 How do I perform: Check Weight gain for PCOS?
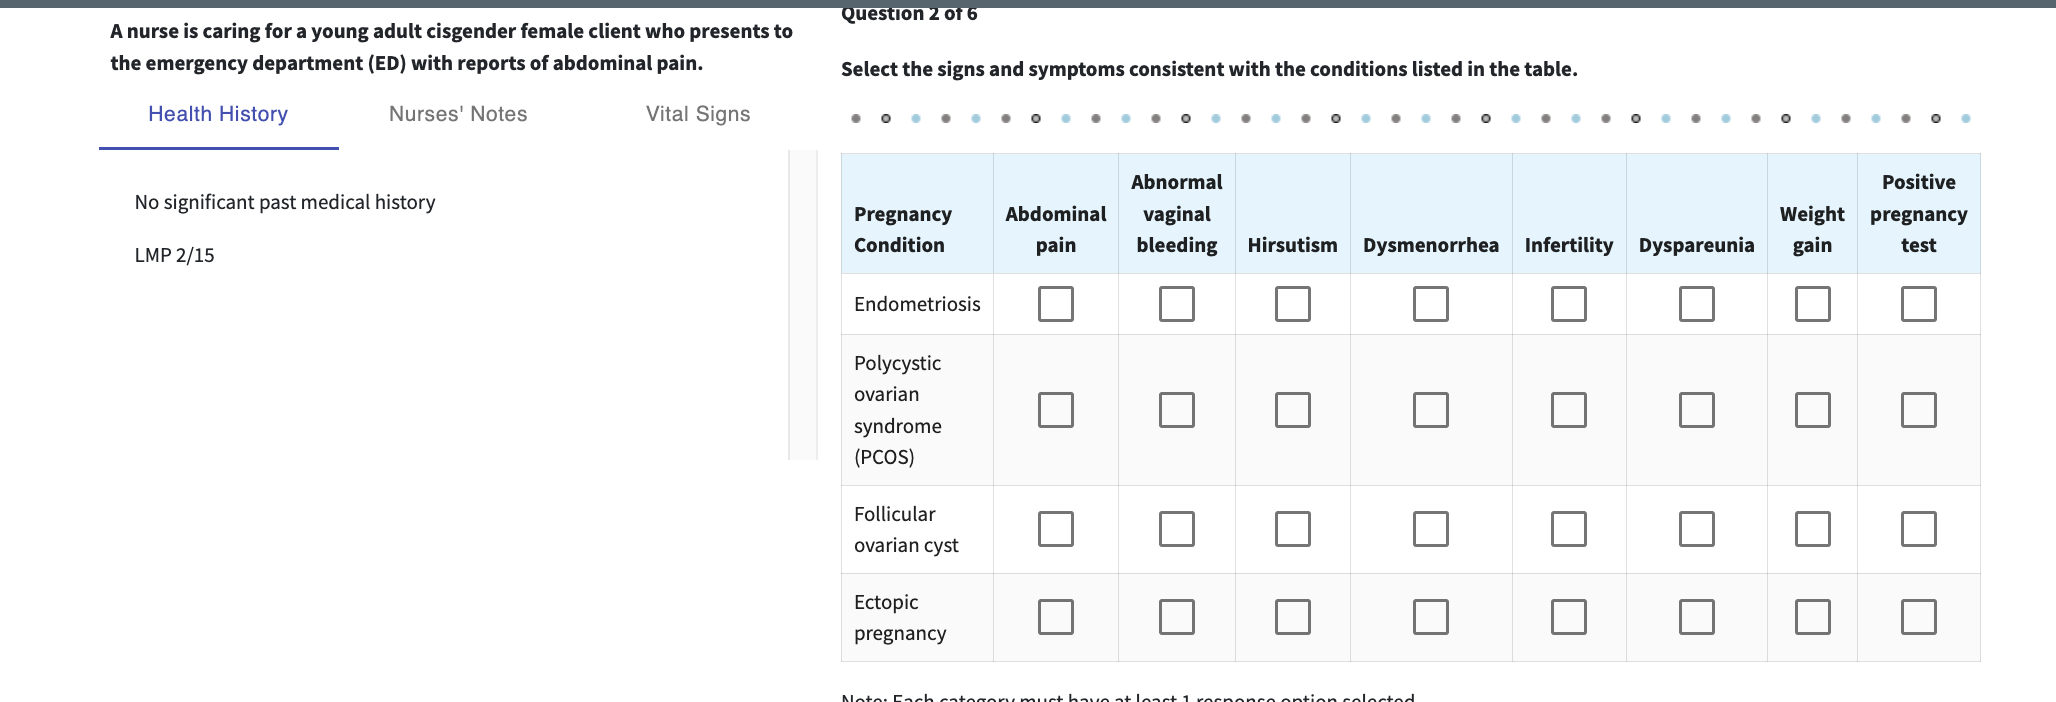coord(1813,409)
